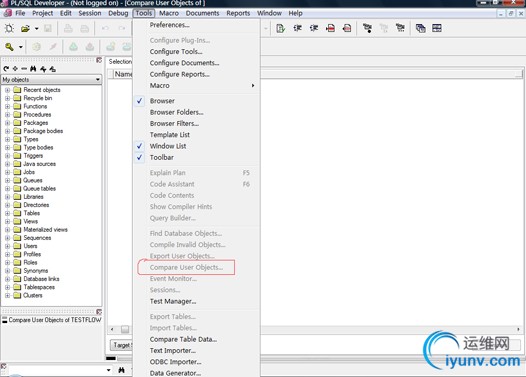
Task: Click the browser filter lightning icon
Action: 43,69
